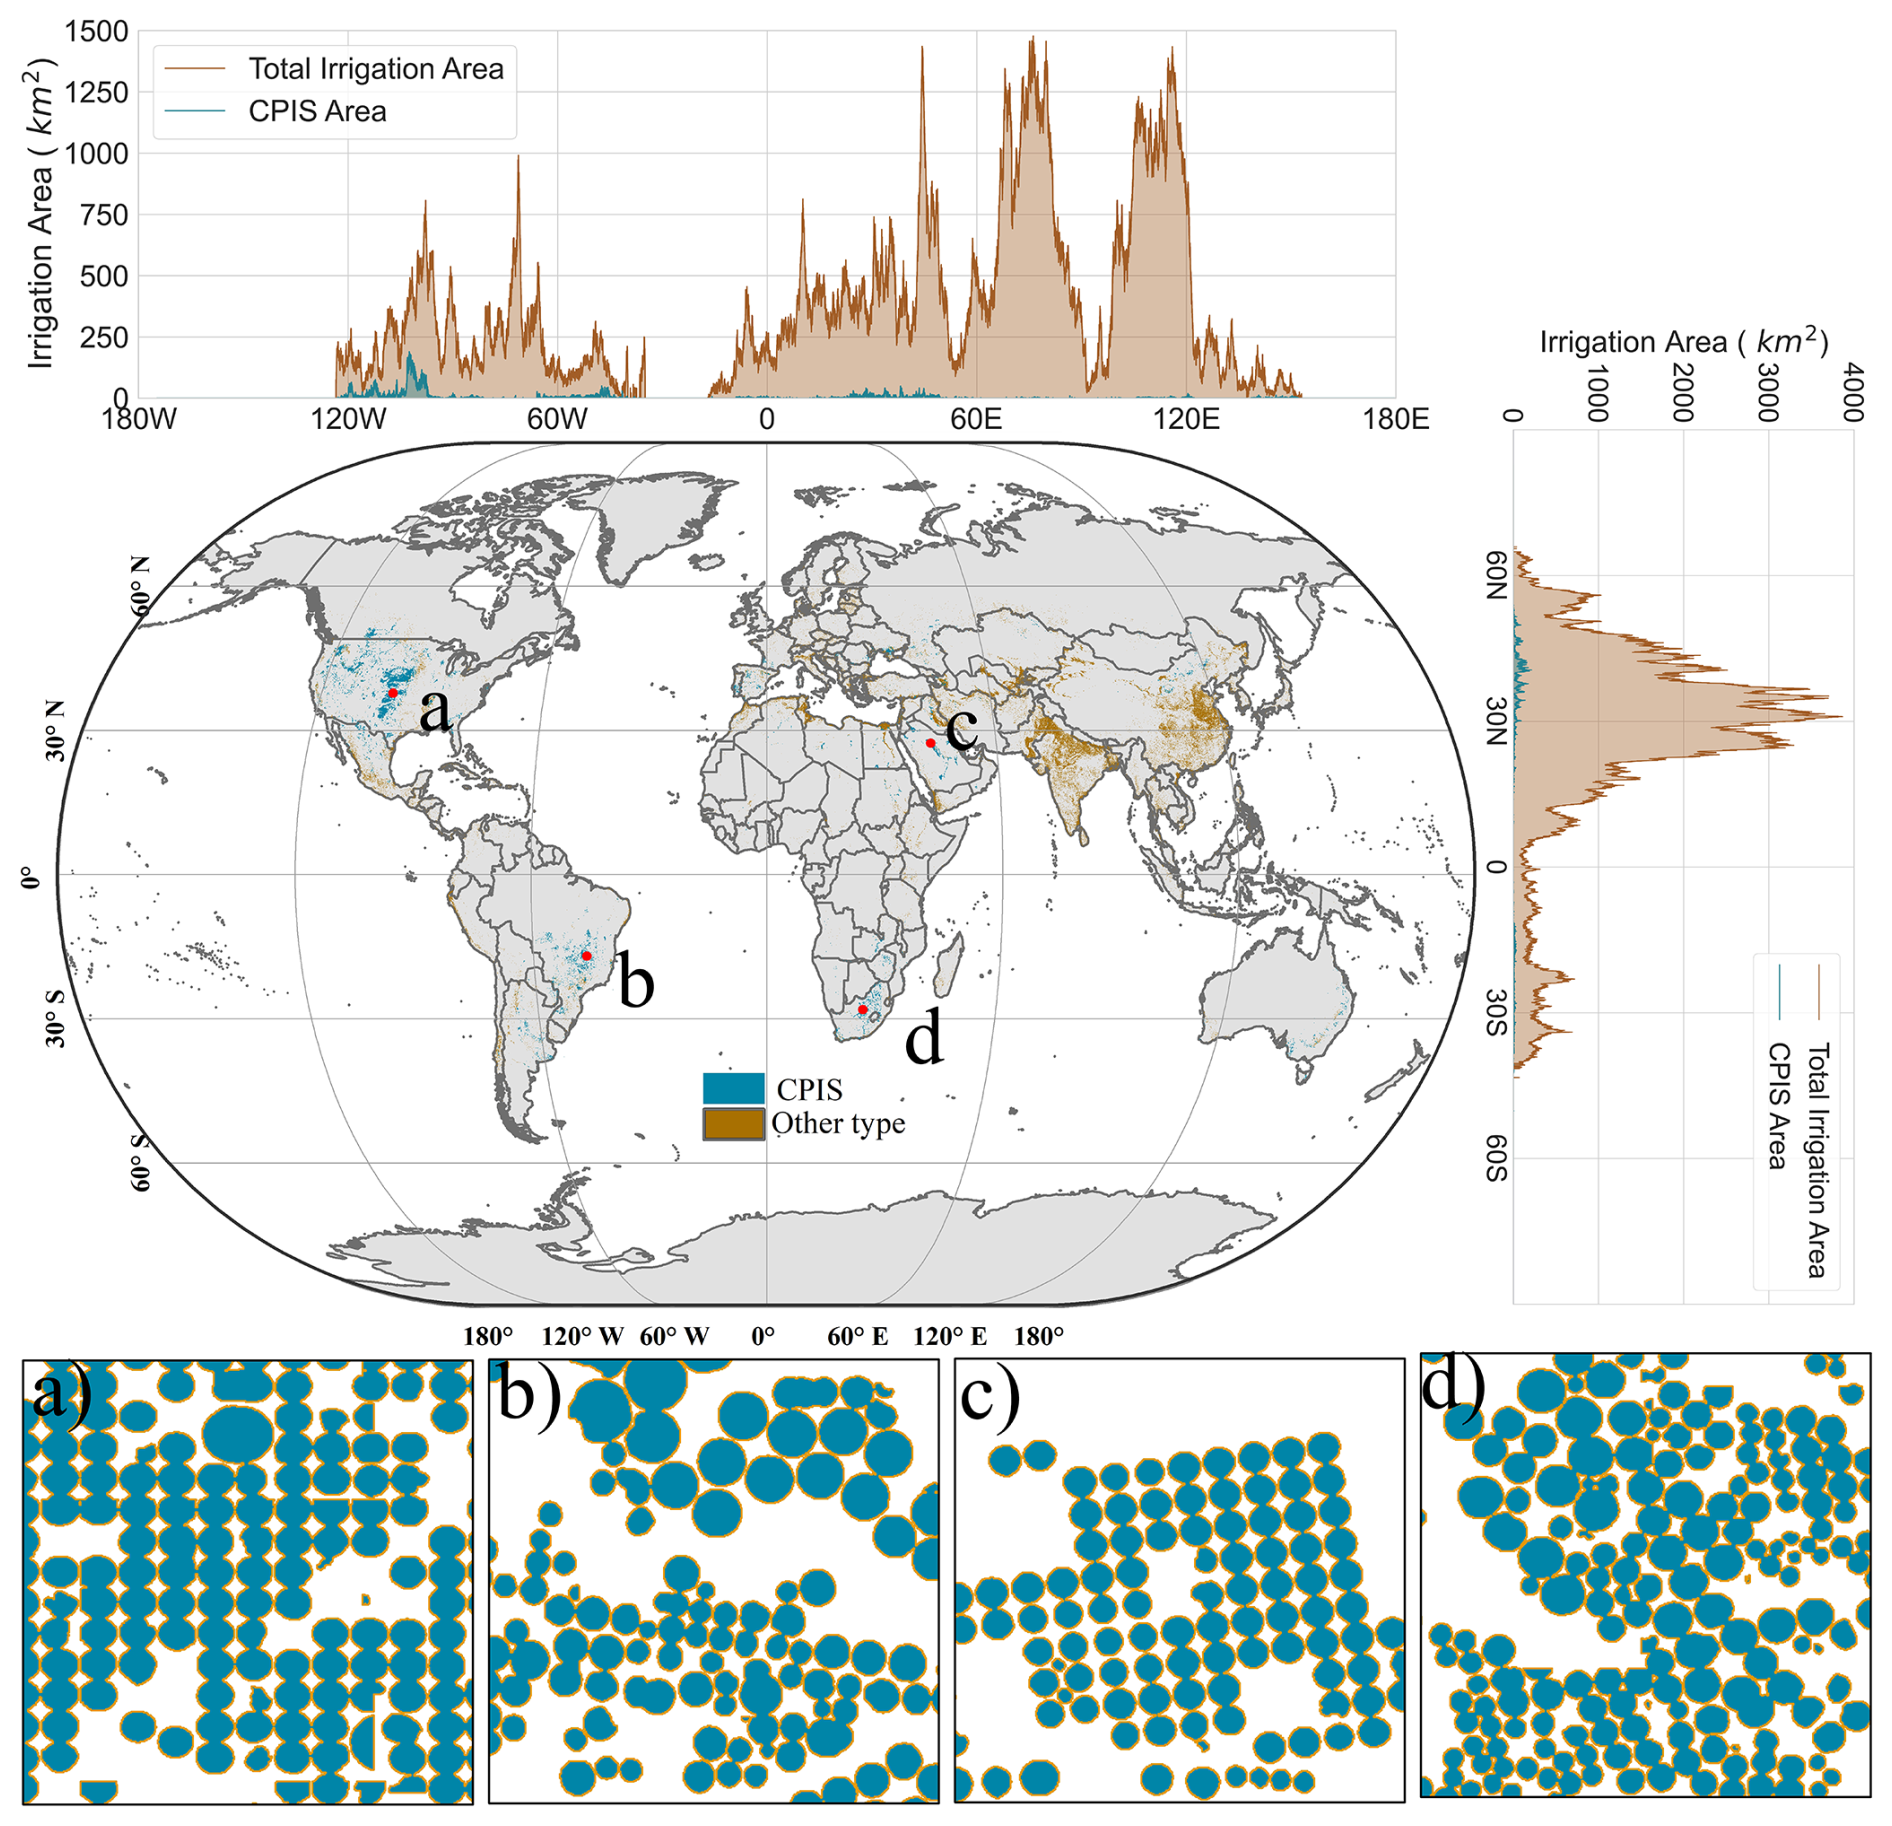Click the rotated CPIS Area legend on right chart
The height and width of the screenshot is (1826, 1892).
[x=1777, y=1105]
